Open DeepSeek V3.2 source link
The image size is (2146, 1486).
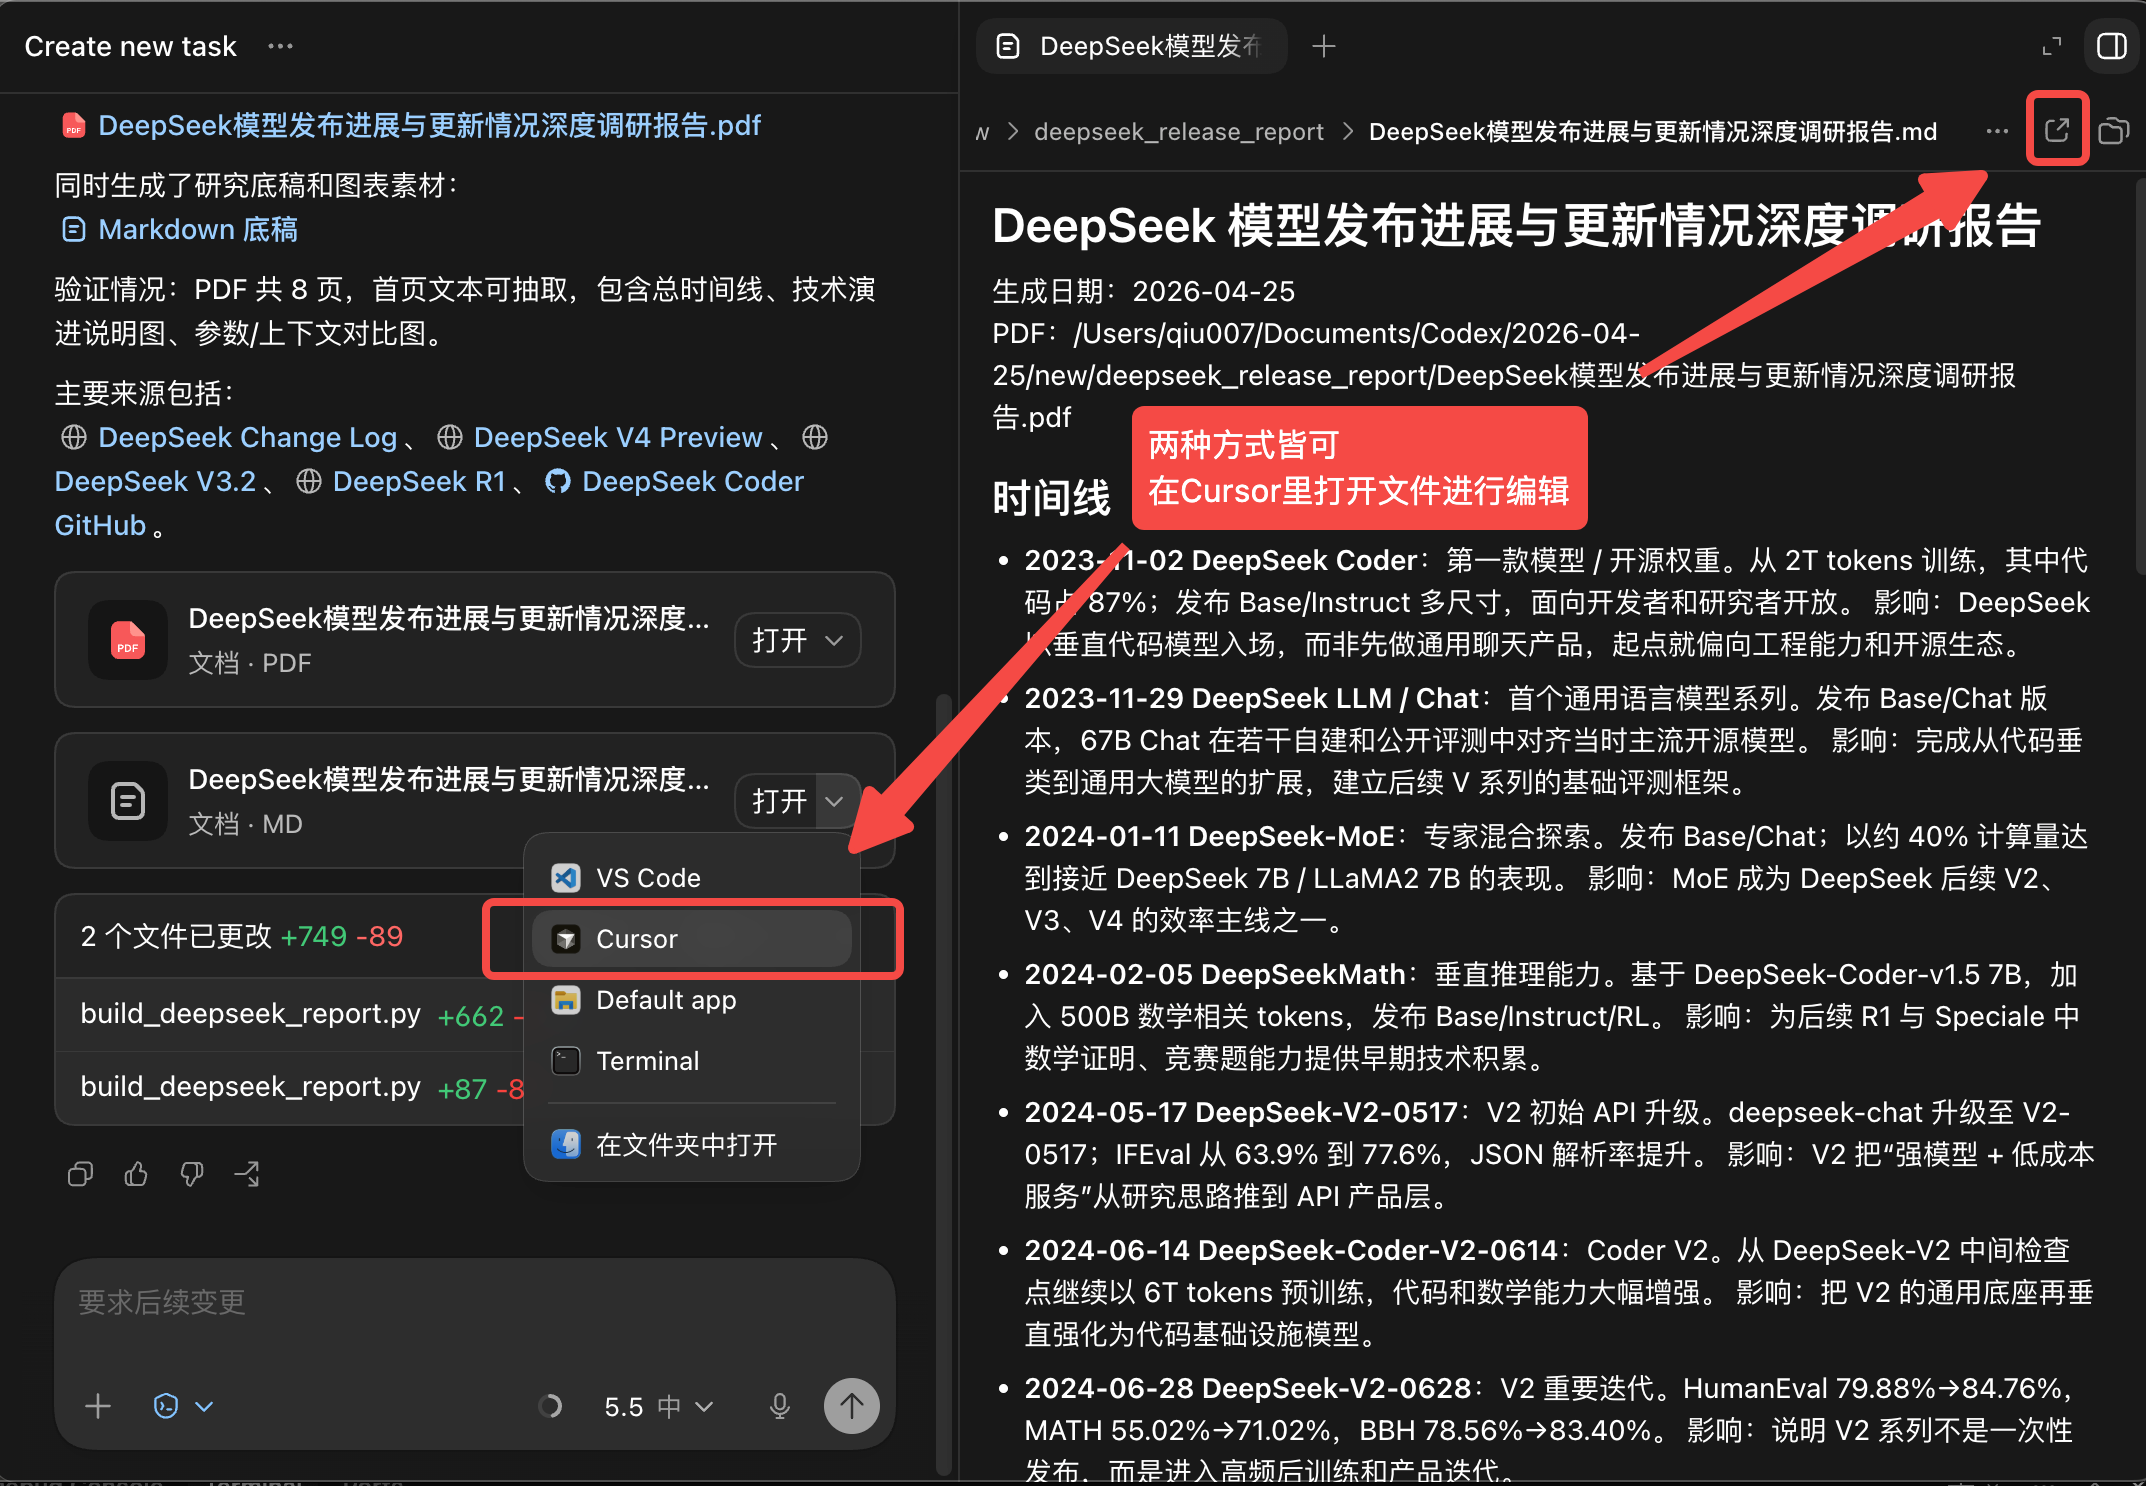155,481
